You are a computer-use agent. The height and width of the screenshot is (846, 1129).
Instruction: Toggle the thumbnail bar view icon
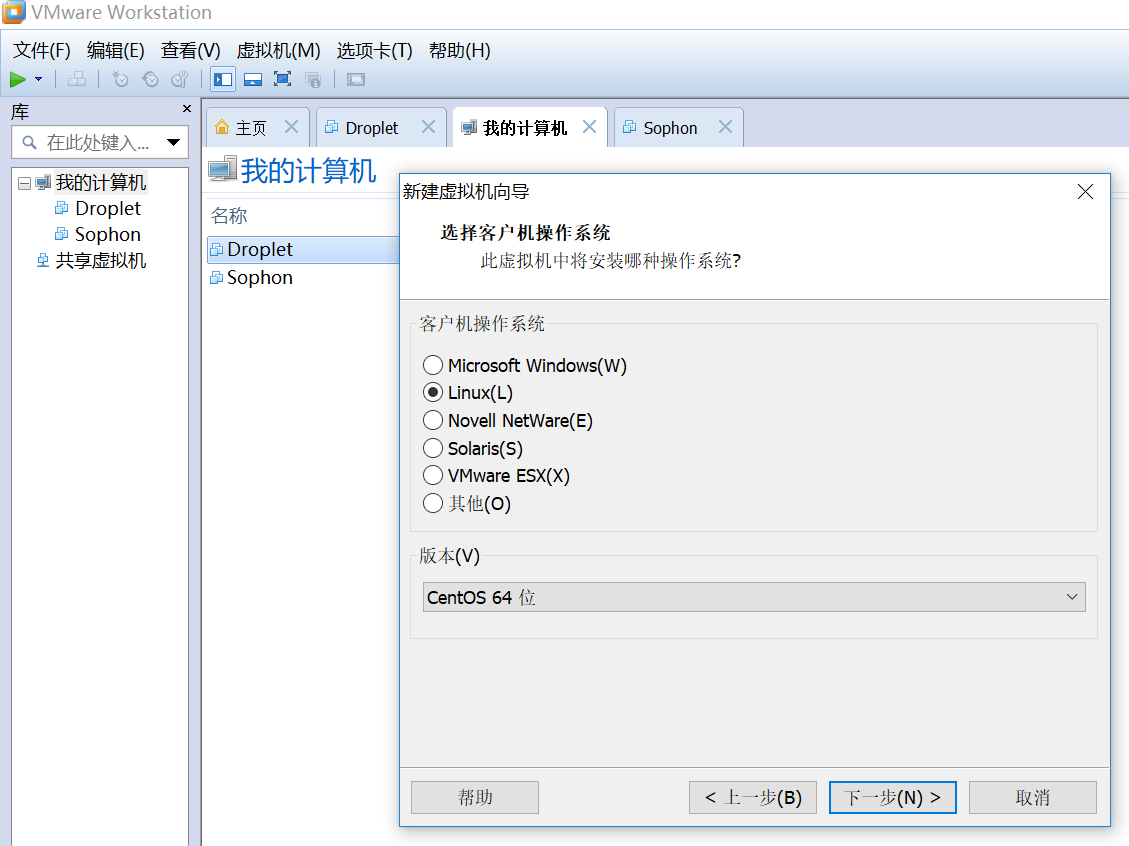tap(253, 79)
